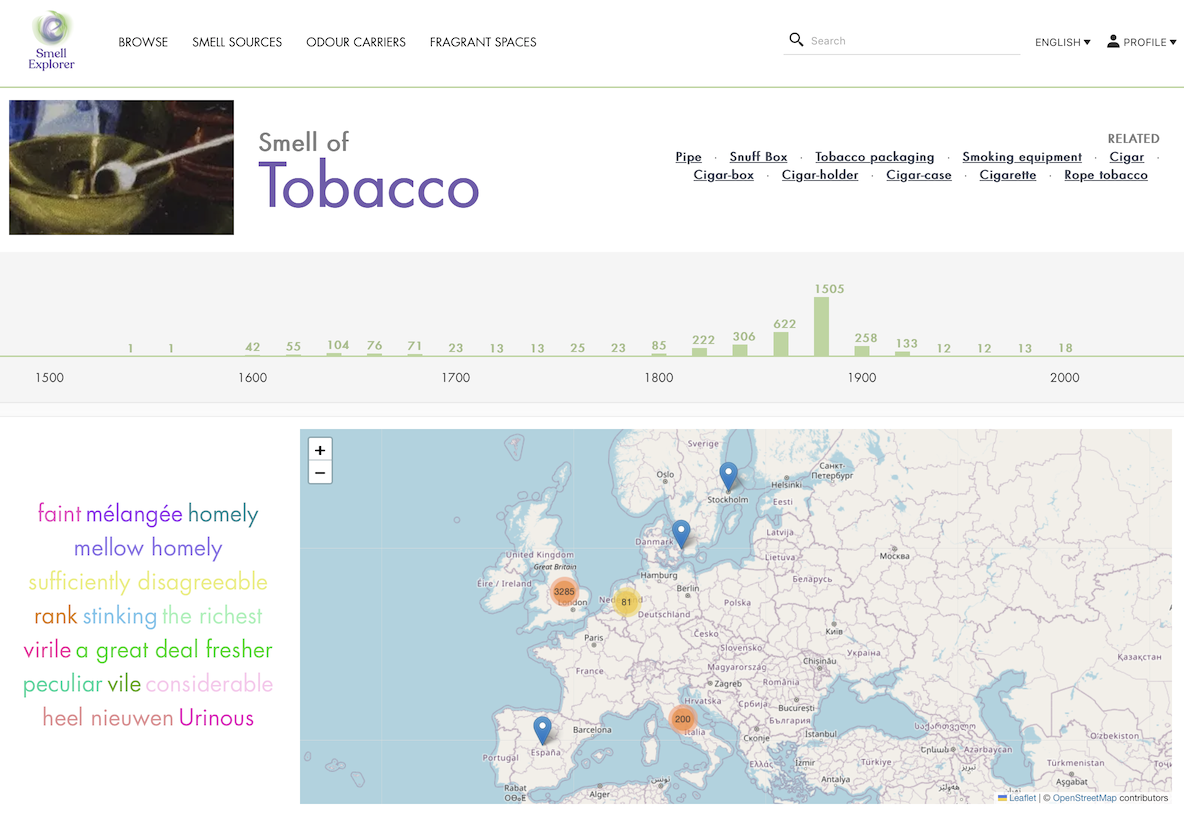Click 'a great deal fresher' phrase
This screenshot has width=1184, height=819.
174,650
